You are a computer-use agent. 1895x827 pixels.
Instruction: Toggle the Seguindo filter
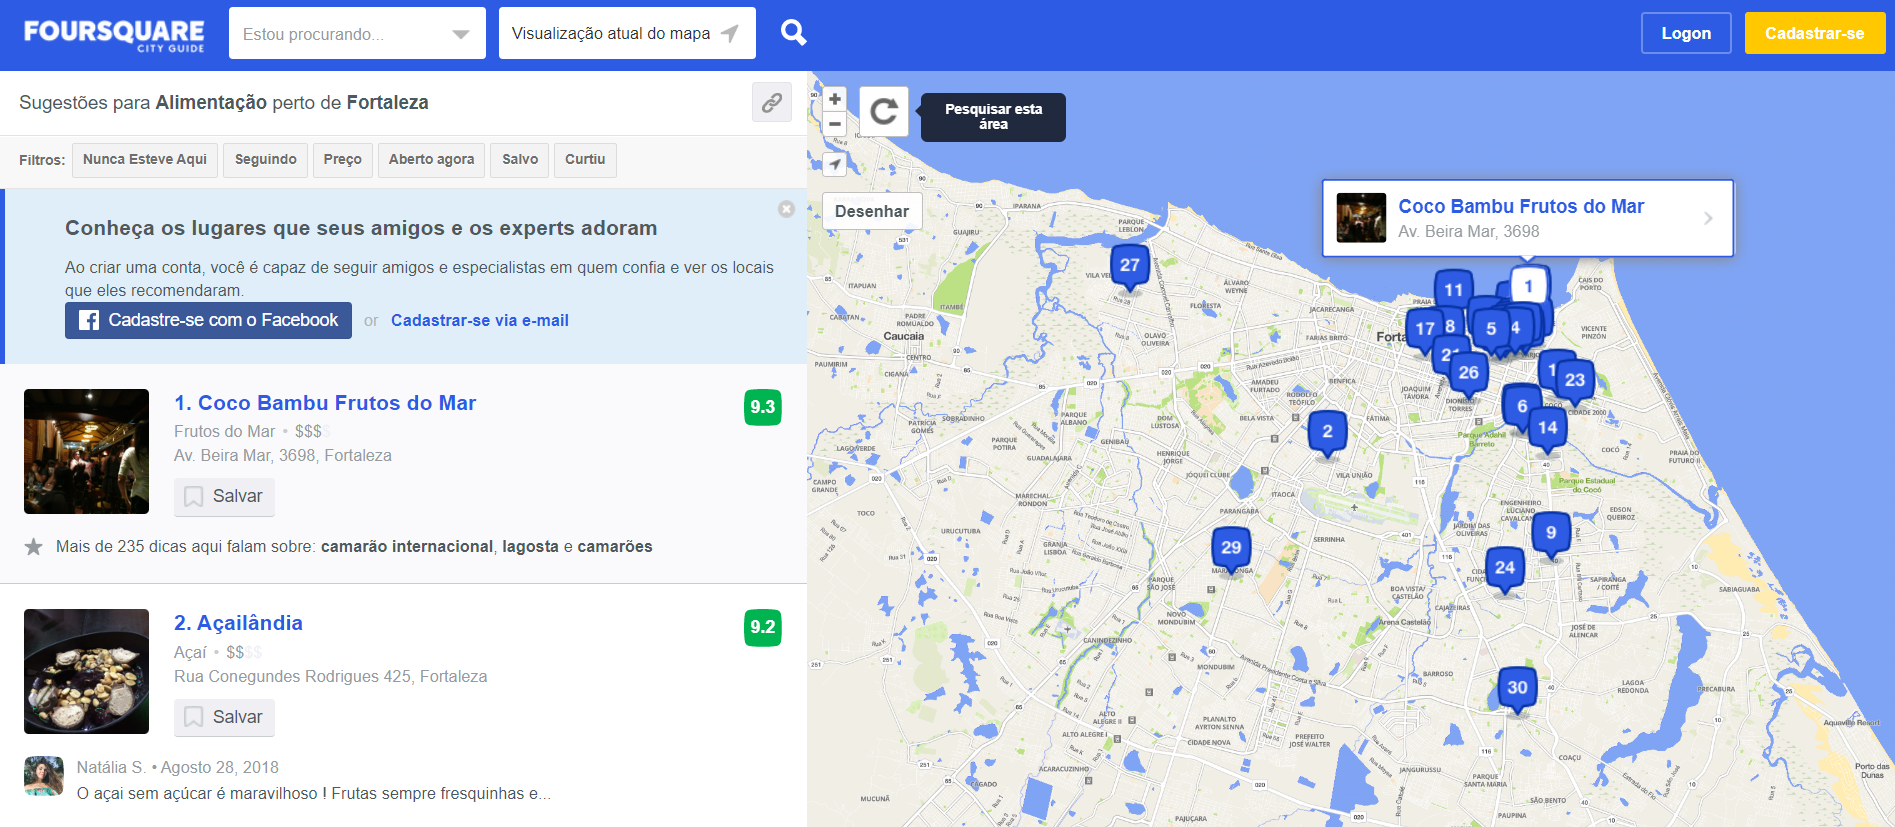266,160
